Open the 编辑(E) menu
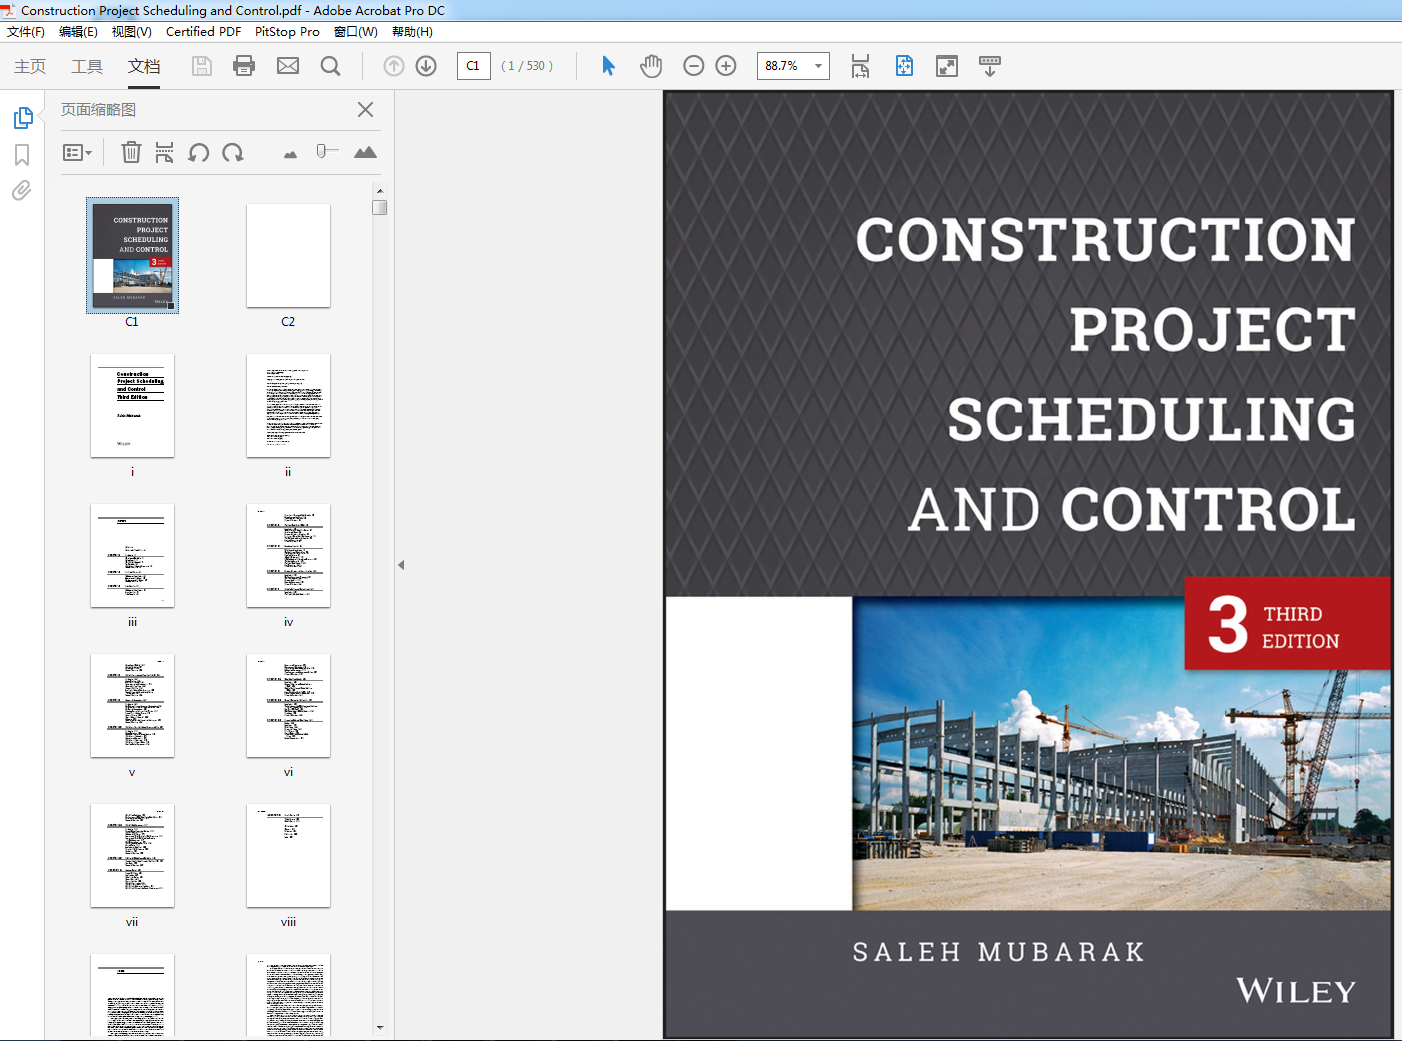This screenshot has height=1041, width=1402. (x=78, y=31)
